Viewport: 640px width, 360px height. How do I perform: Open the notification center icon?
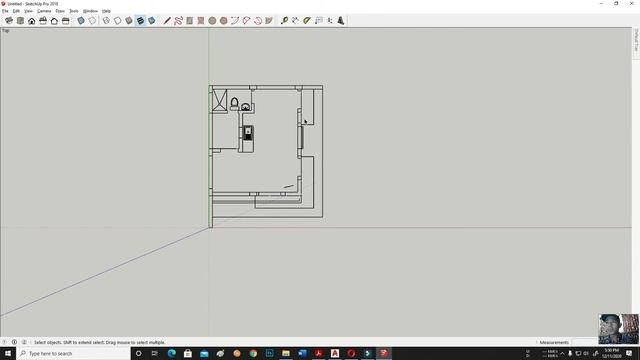629,353
